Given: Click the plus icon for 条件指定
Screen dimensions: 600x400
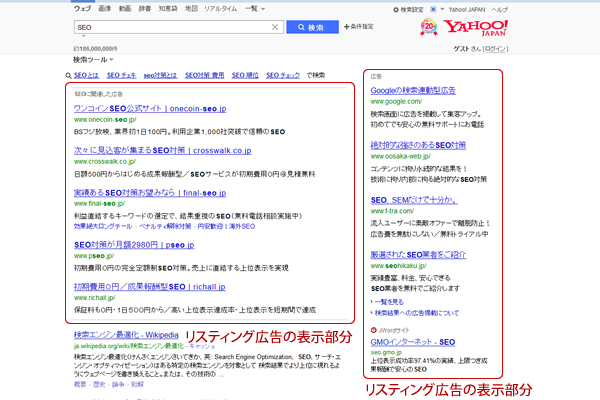Looking at the screenshot, I should click(343, 28).
